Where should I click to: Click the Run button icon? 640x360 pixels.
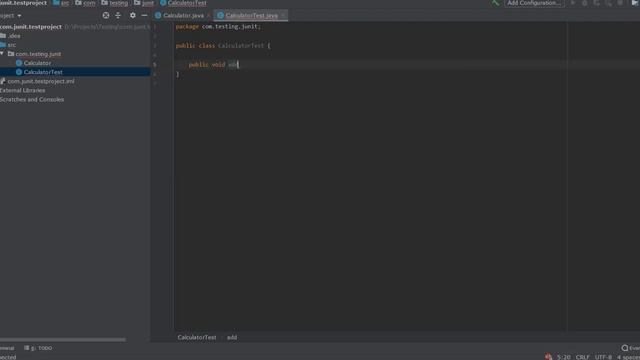[573, 3]
